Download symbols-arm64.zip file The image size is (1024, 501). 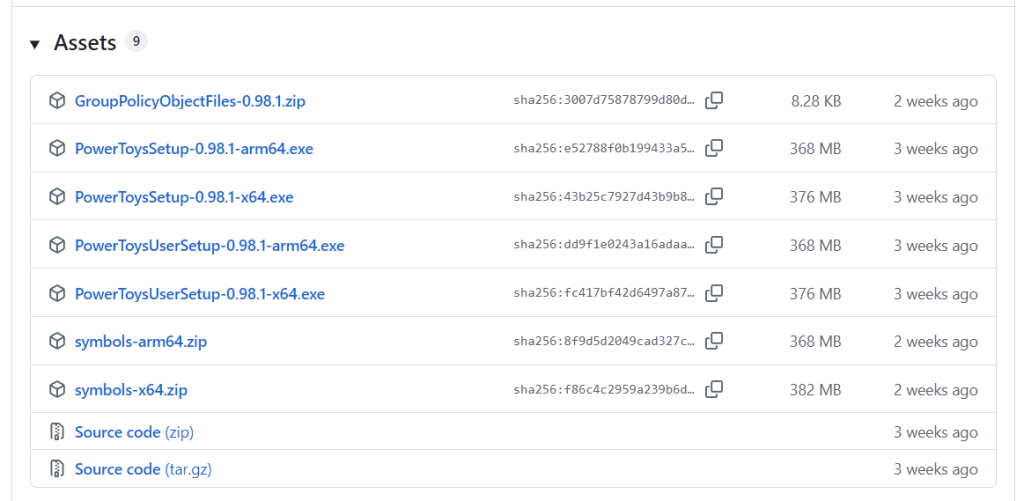[141, 342]
